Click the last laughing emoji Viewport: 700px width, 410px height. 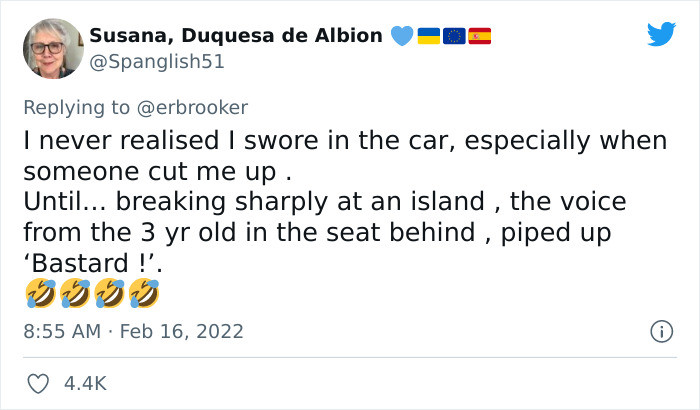click(x=144, y=295)
